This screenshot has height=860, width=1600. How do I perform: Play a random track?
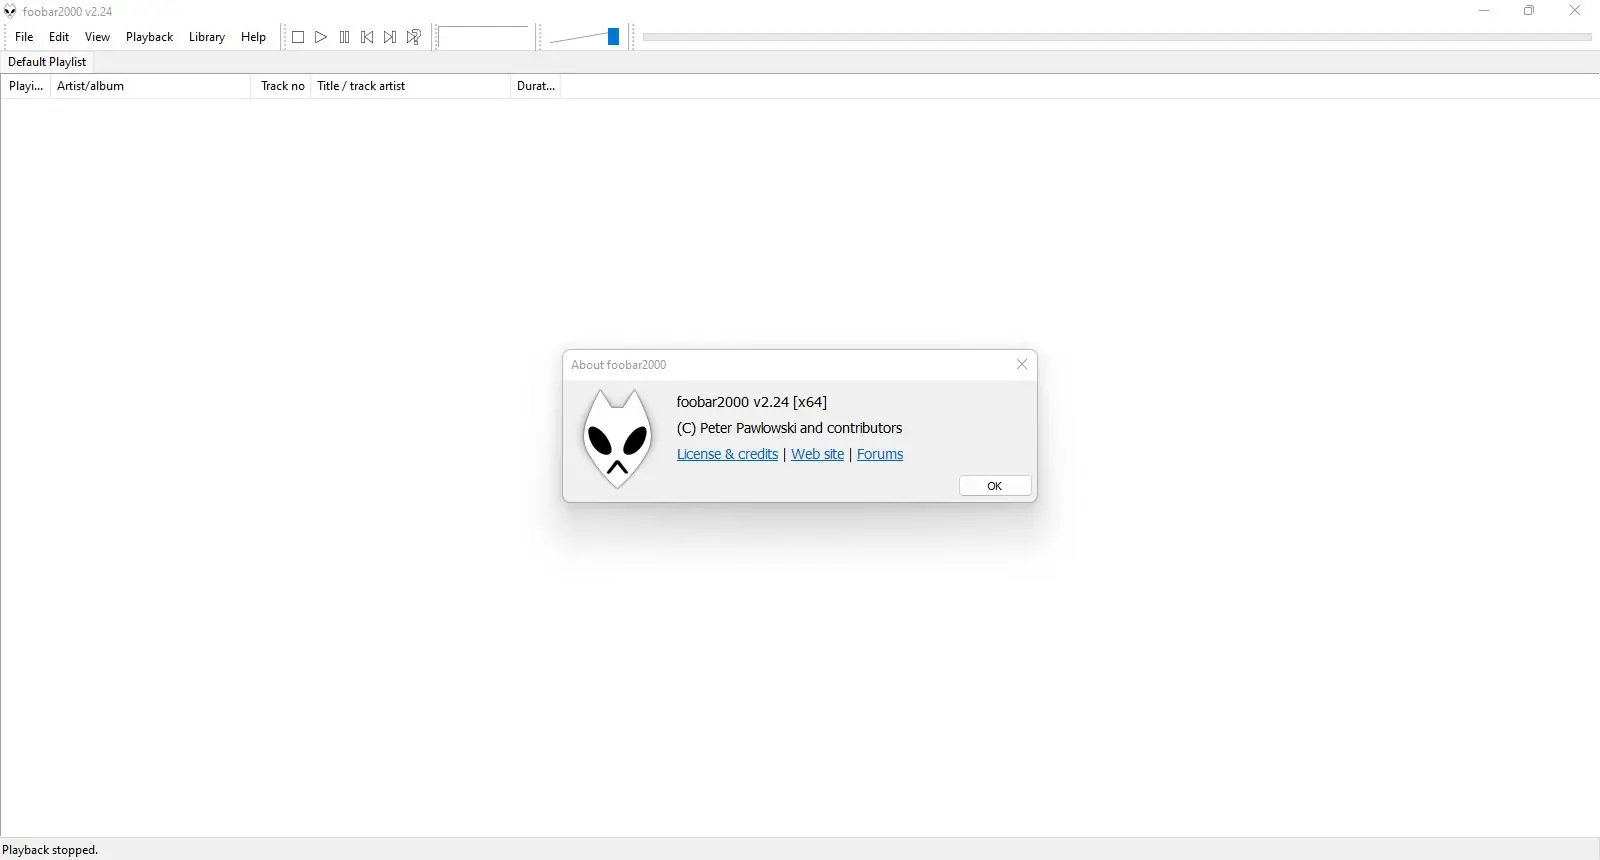[413, 37]
